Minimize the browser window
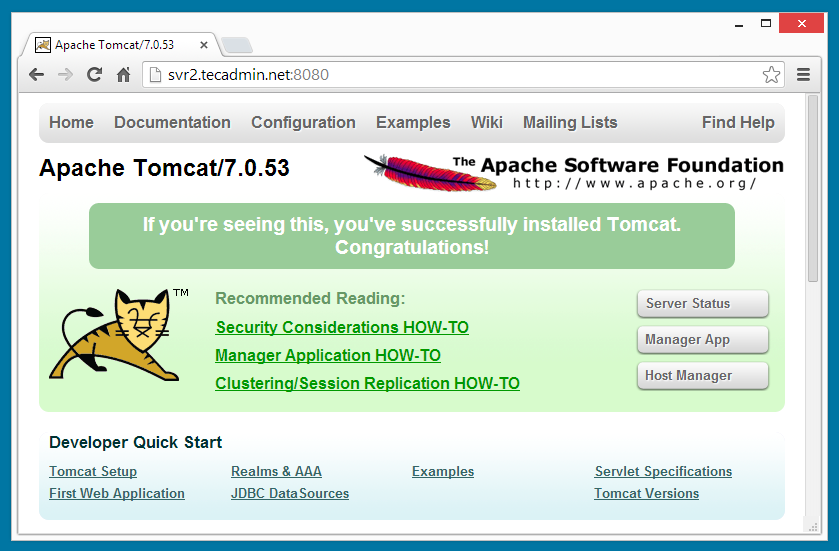The image size is (839, 551). pos(739,24)
